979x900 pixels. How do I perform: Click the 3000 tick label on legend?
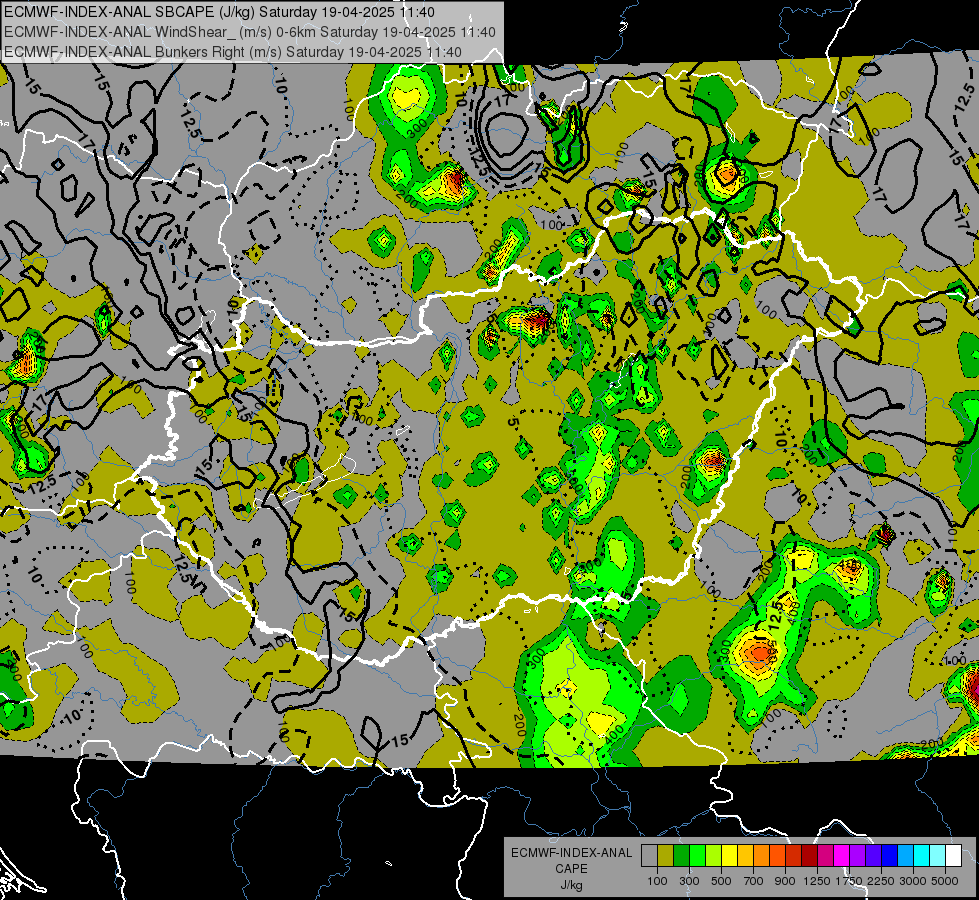tap(913, 881)
